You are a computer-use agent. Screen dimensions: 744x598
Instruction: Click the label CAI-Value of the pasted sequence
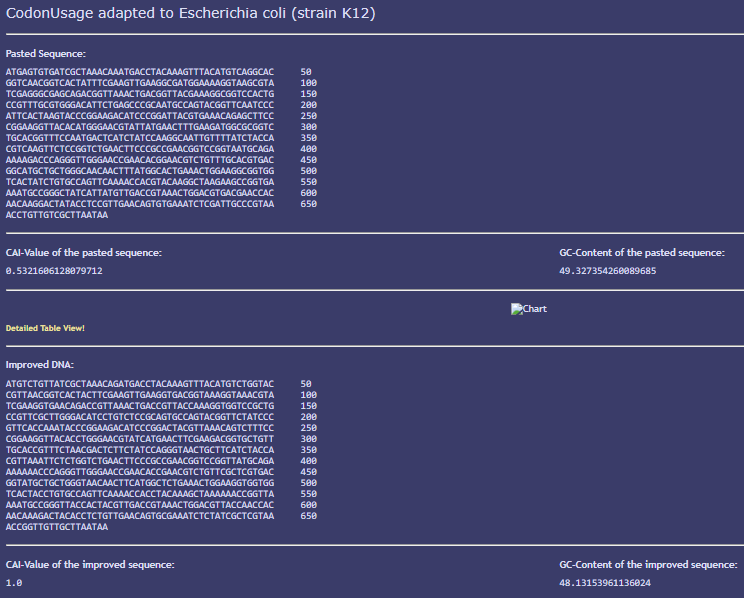[x=84, y=252]
